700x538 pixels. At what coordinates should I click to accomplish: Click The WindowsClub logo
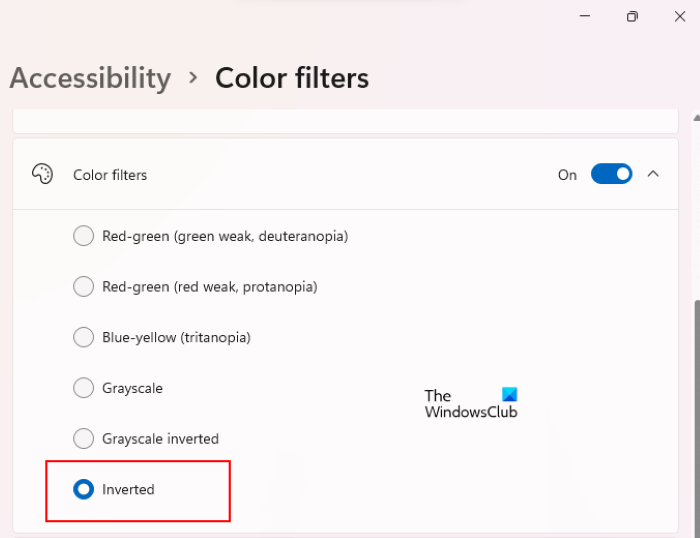click(x=471, y=403)
